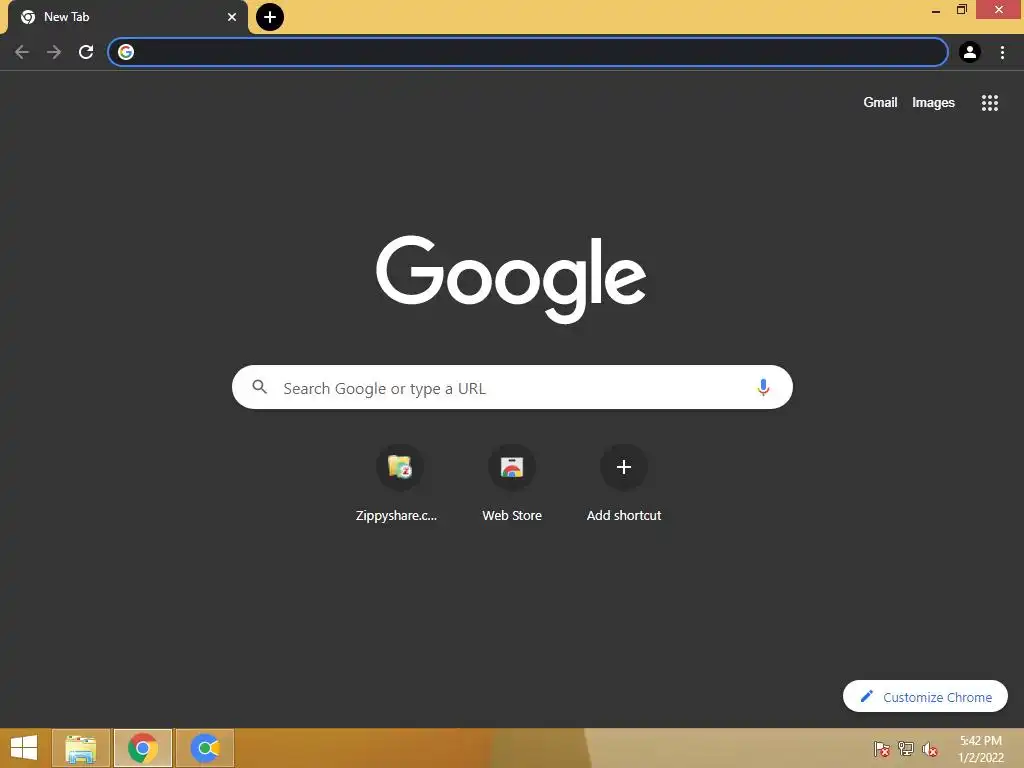Go back using the back arrow
1024x768 pixels.
[22, 52]
